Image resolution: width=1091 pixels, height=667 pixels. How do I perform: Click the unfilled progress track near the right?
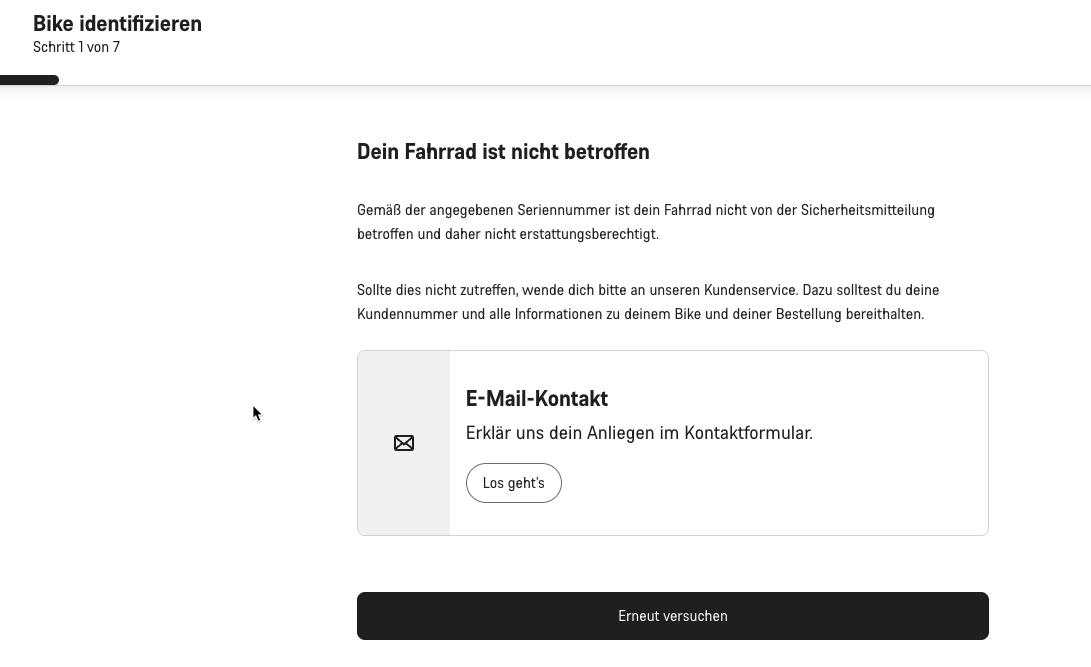(x=905, y=84)
